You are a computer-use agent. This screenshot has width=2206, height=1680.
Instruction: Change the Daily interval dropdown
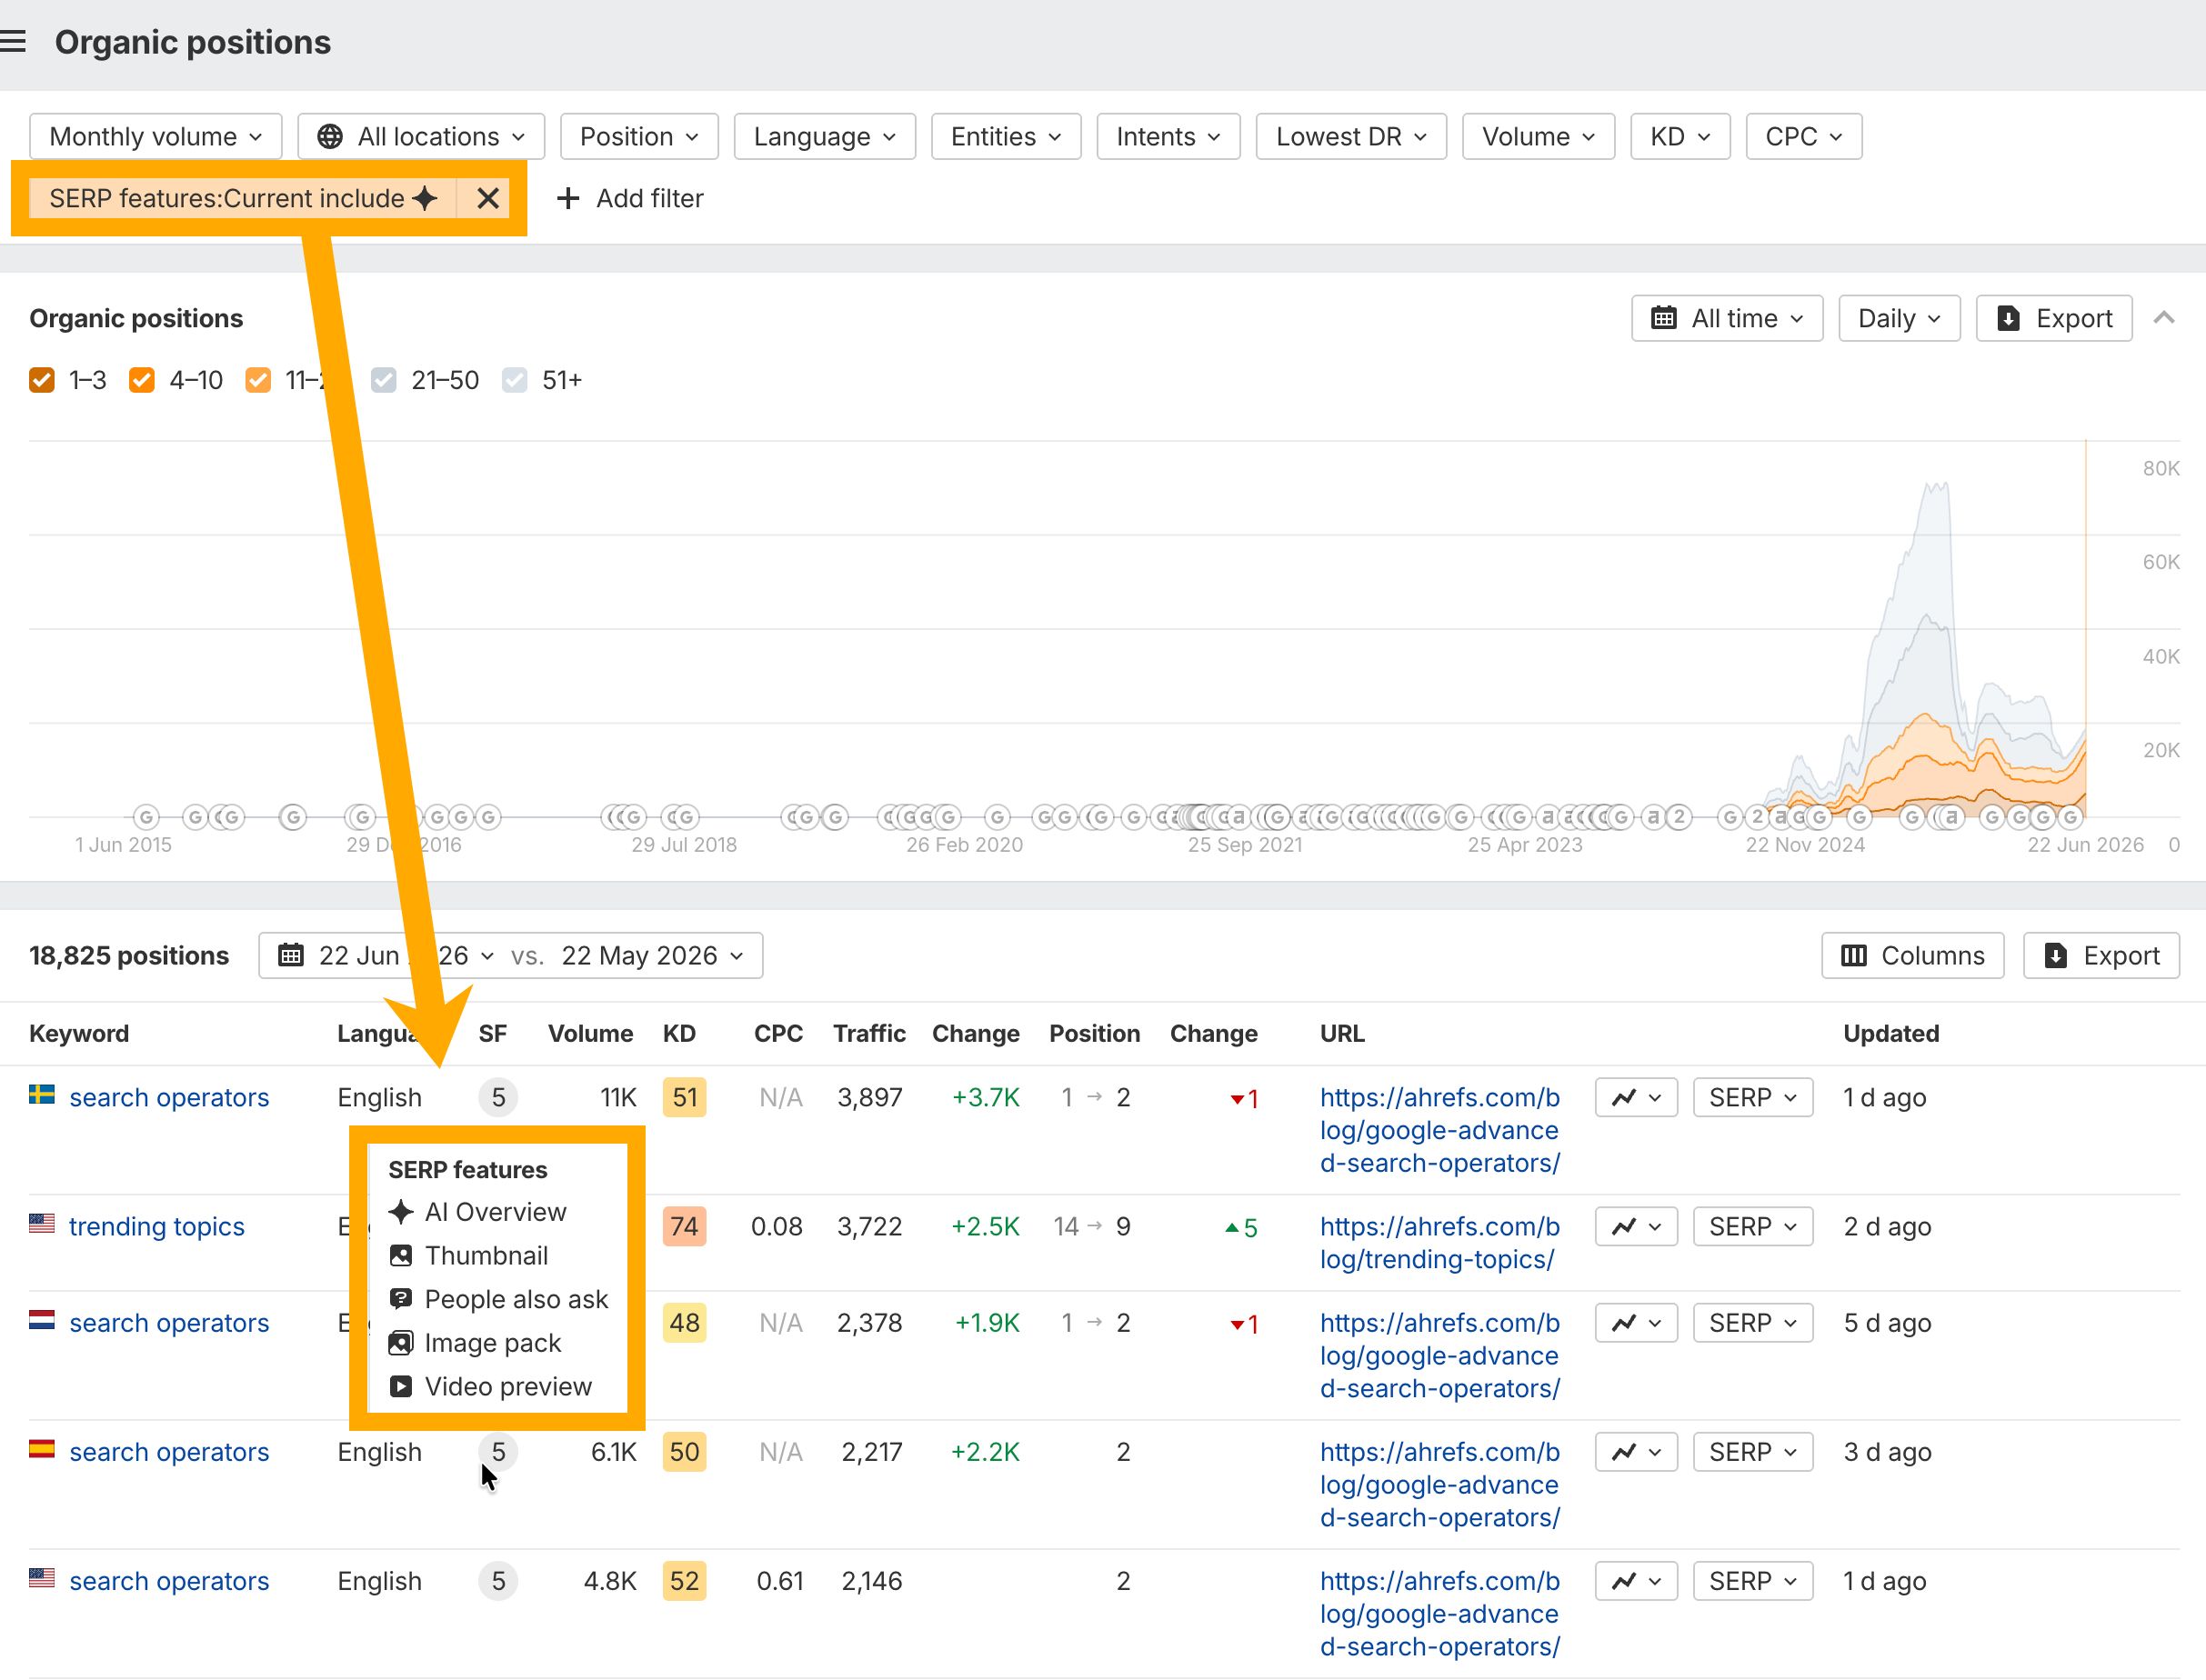(x=1899, y=318)
